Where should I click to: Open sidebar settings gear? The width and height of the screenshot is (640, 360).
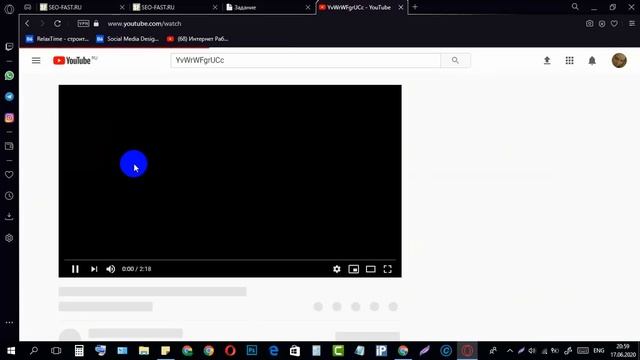9,238
